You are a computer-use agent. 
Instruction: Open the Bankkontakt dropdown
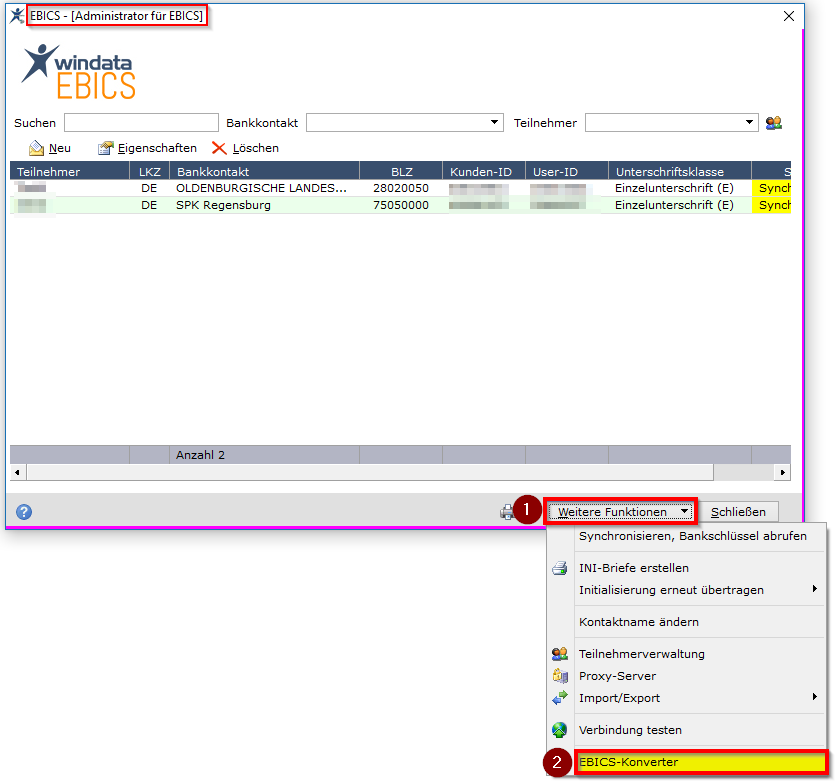(x=494, y=123)
